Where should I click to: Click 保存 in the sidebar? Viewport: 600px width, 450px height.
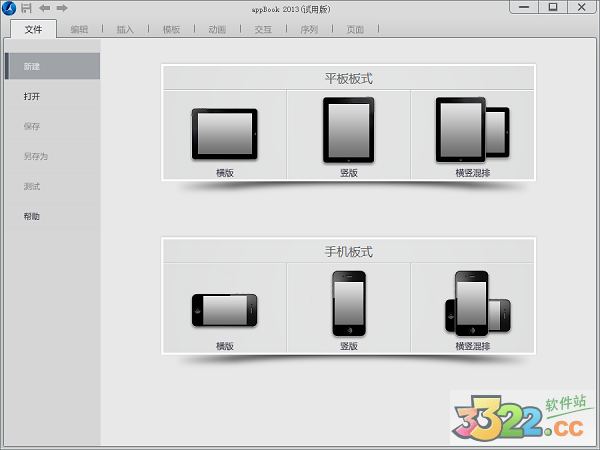tap(53, 126)
